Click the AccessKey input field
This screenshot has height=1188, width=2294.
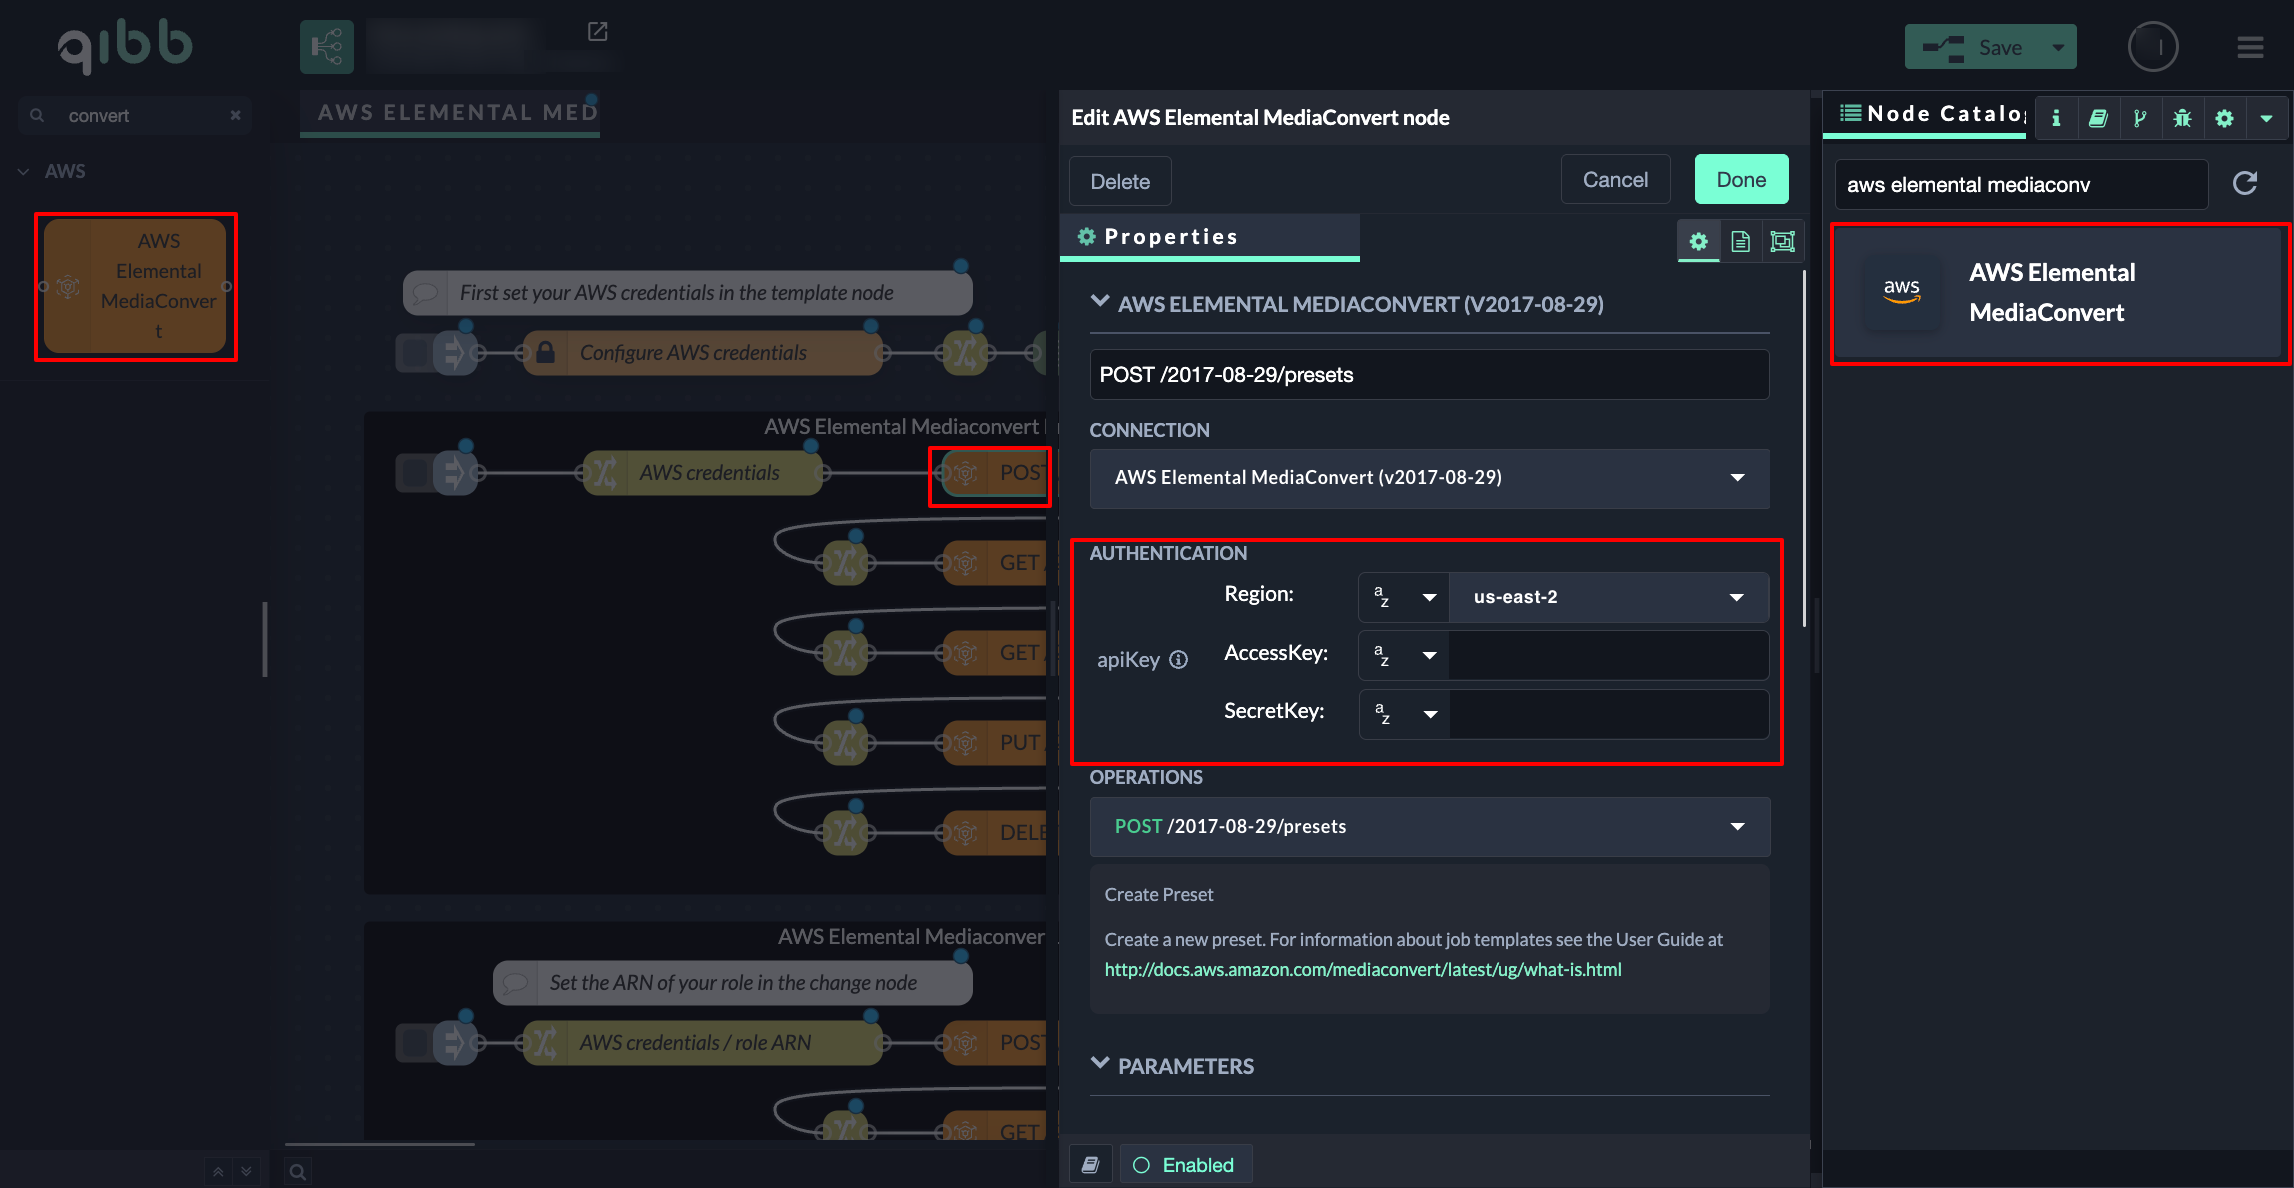[1608, 655]
